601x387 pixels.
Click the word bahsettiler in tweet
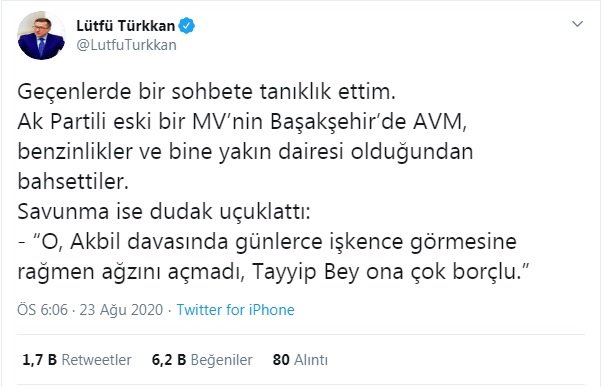tap(73, 181)
